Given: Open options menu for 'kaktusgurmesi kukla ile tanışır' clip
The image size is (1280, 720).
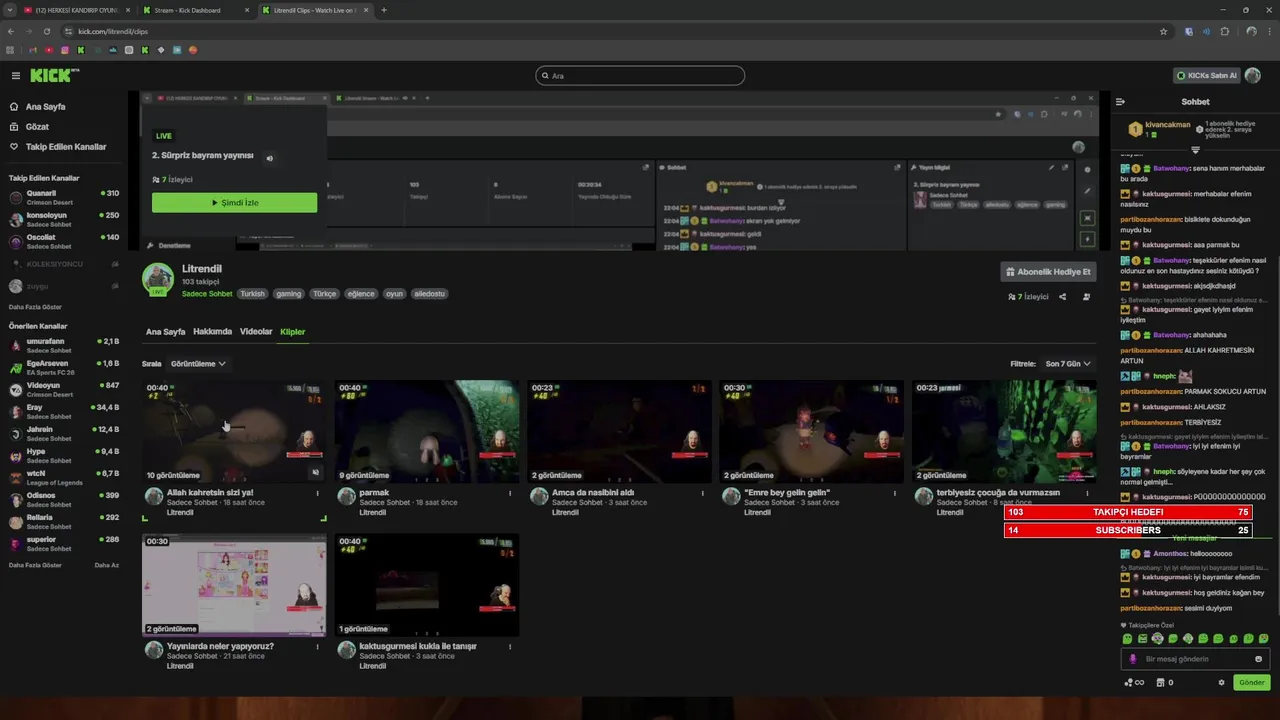Looking at the screenshot, I should click(x=510, y=647).
